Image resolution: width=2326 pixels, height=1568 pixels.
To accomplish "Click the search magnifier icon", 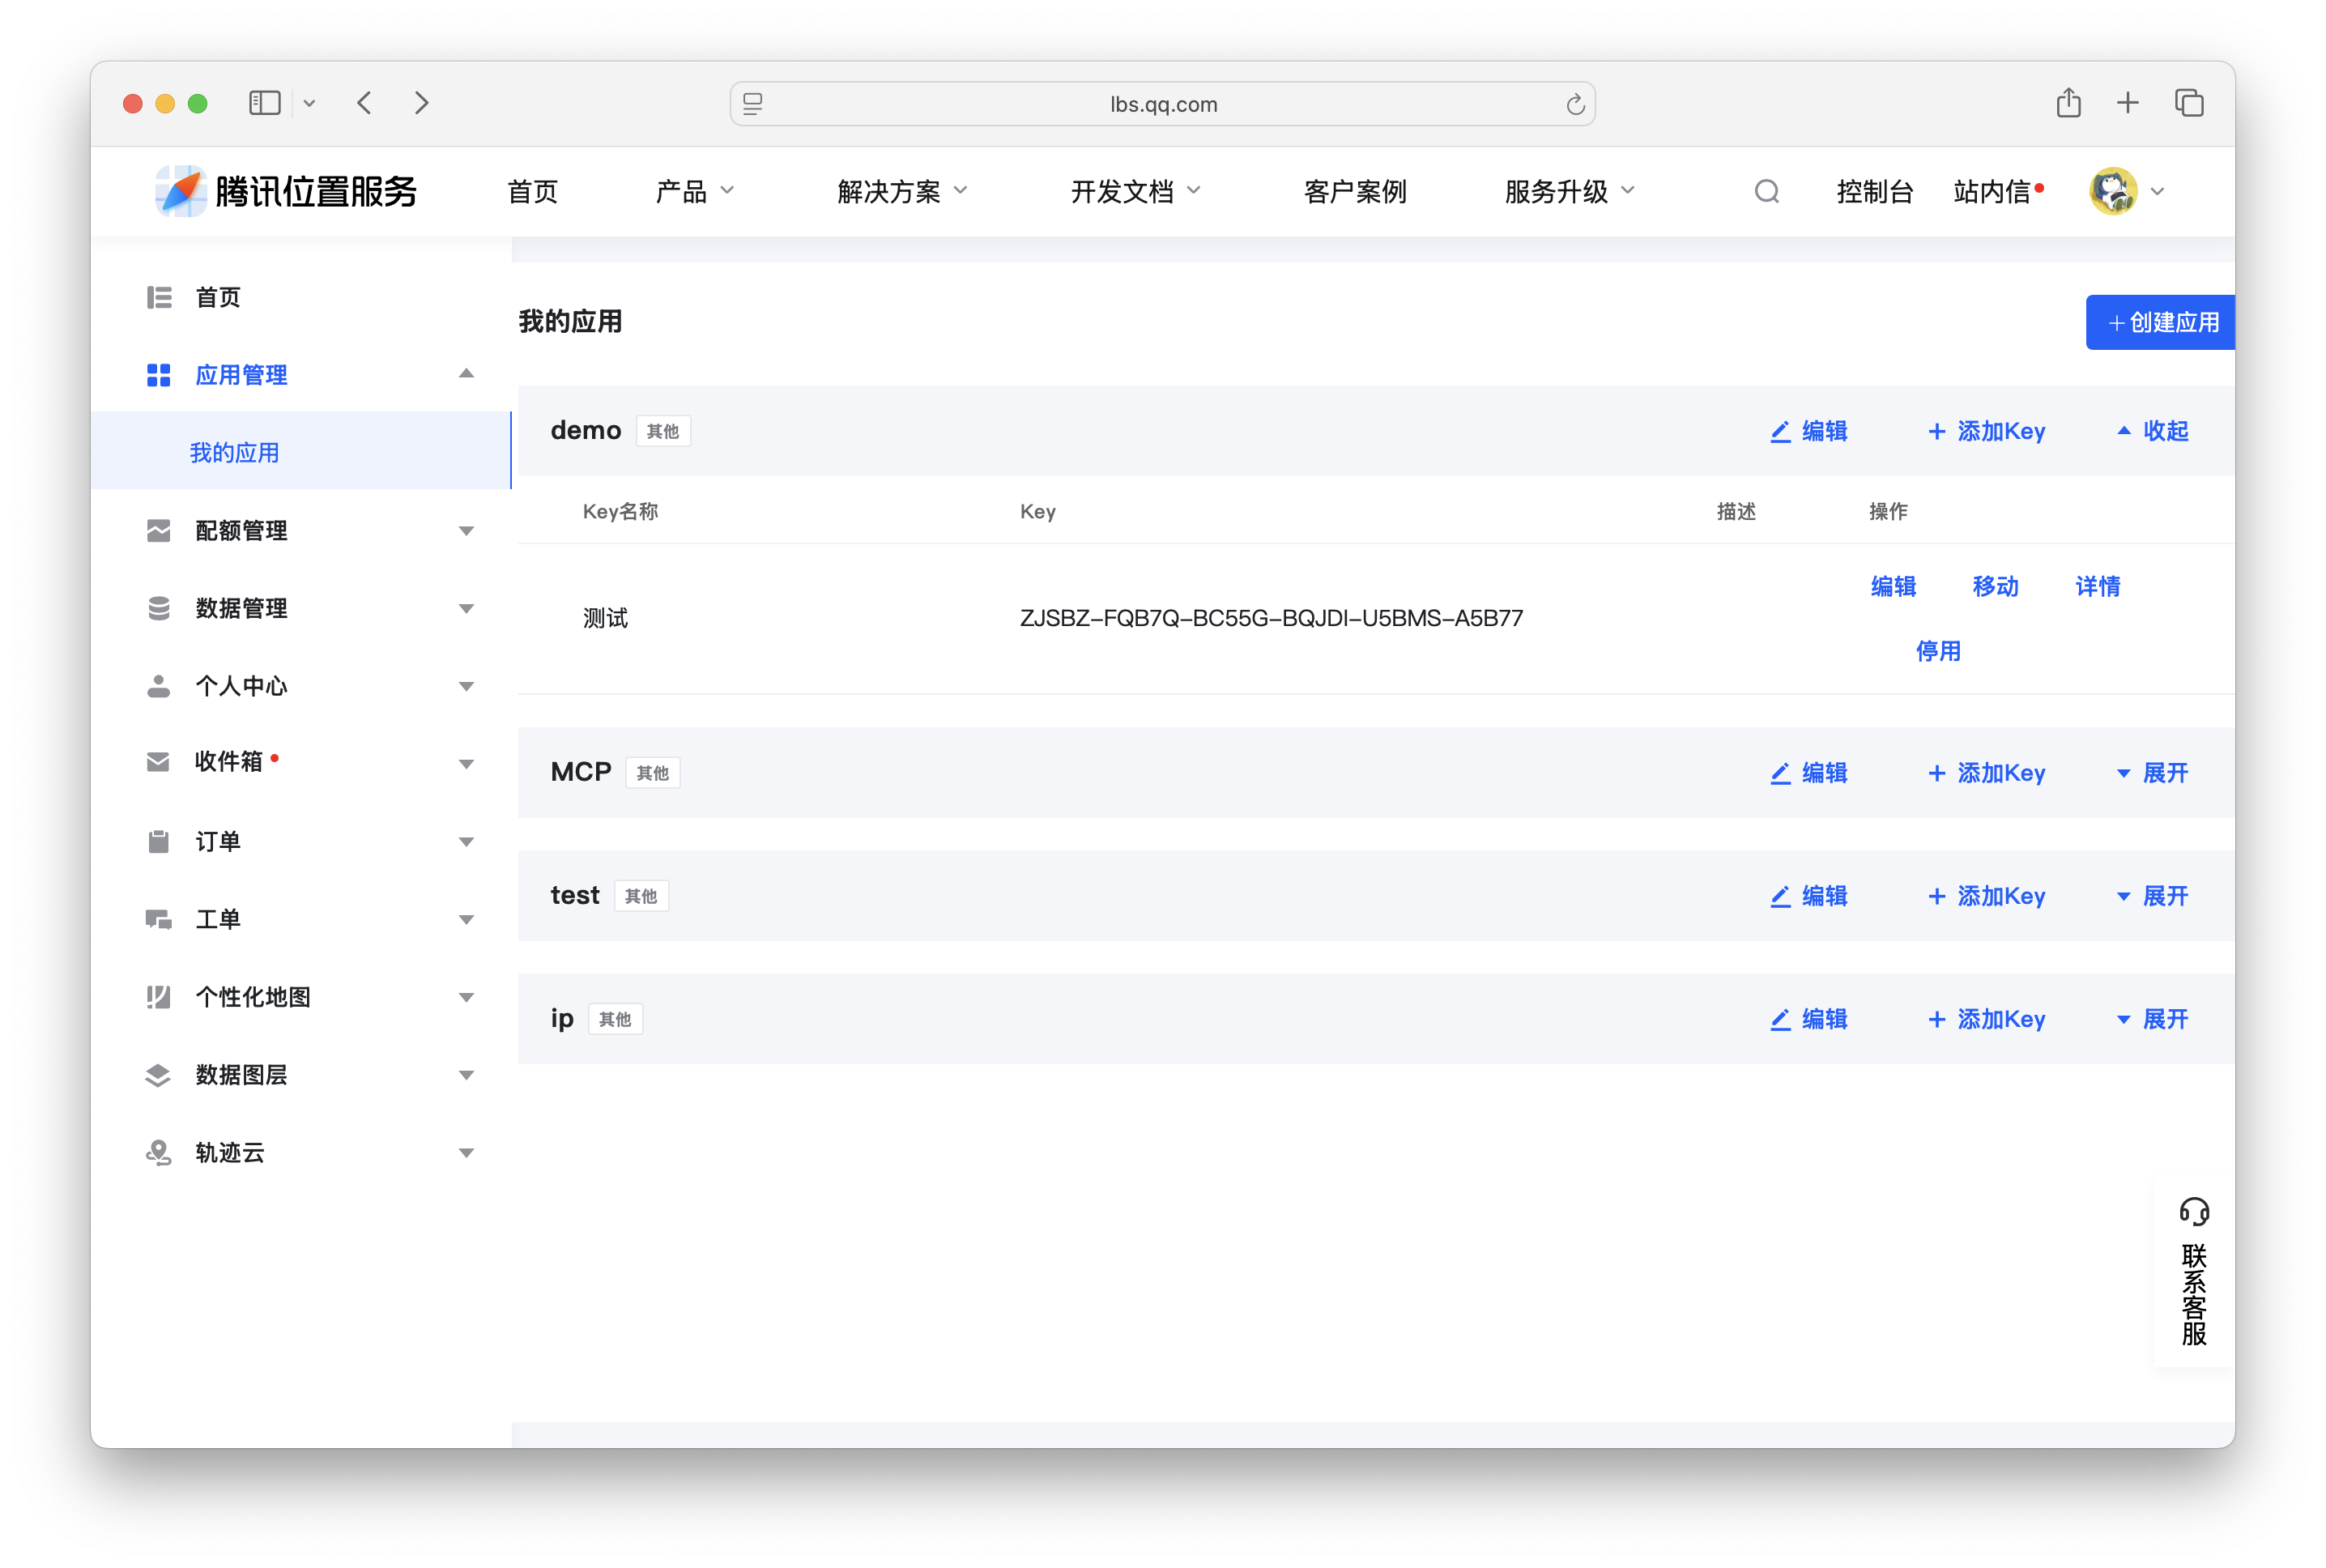I will coord(1766,190).
